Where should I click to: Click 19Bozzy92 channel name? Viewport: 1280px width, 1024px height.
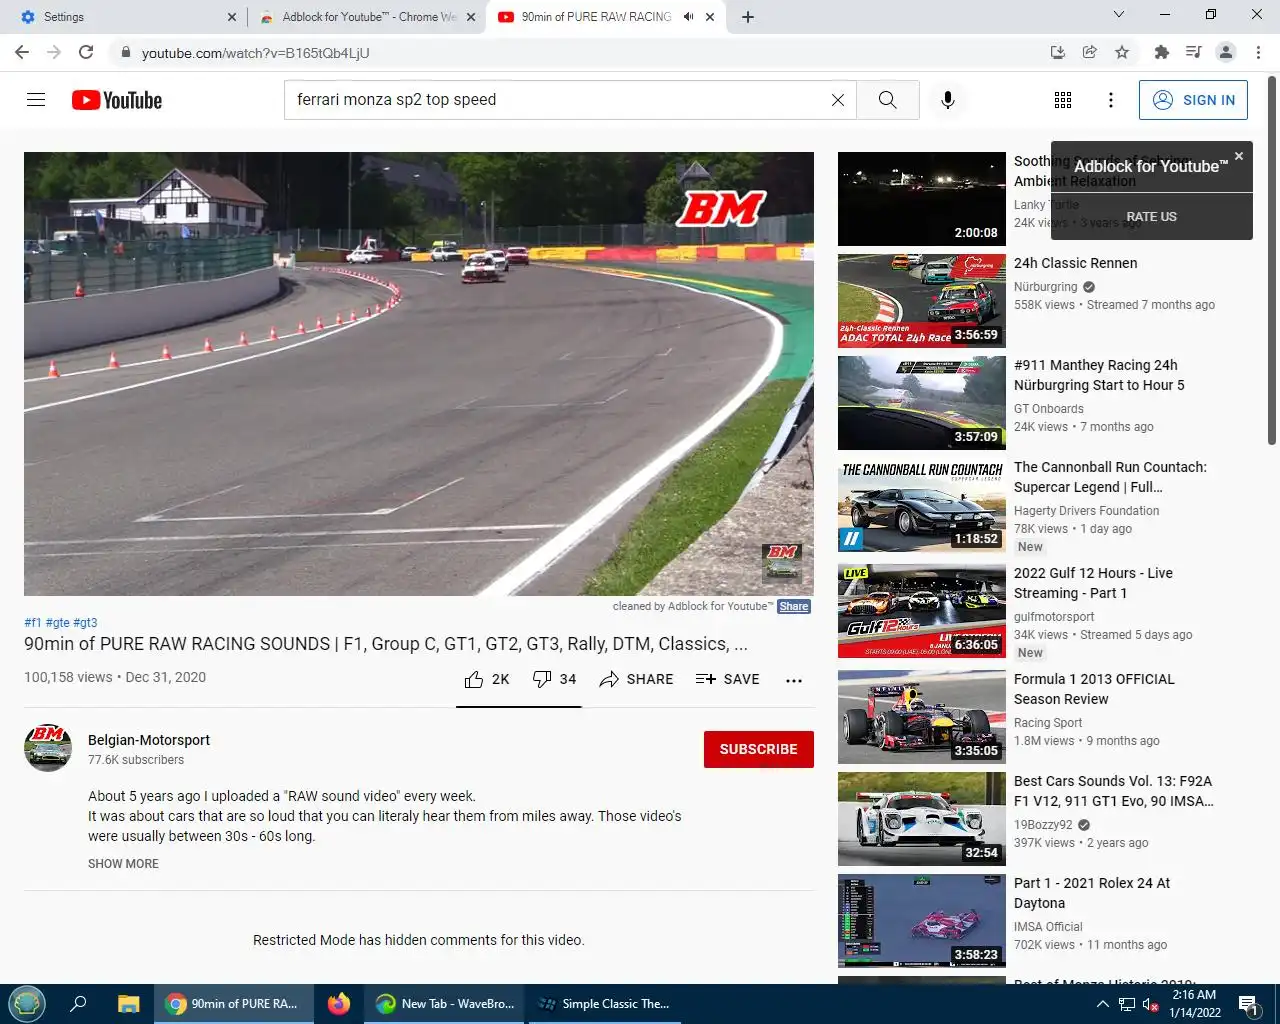[1043, 825]
